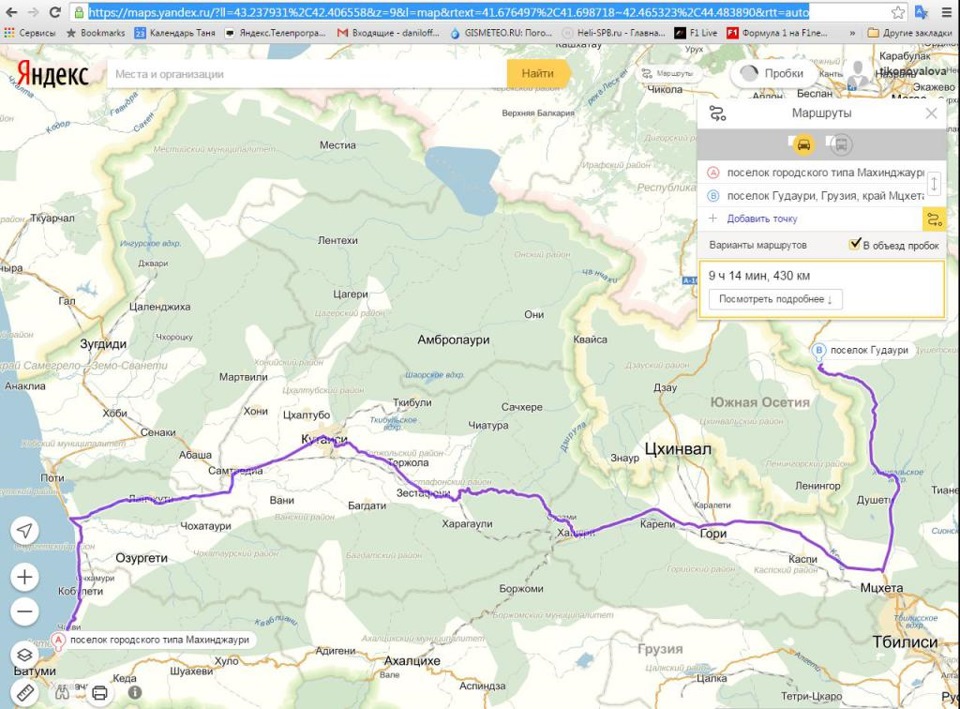960x709 pixels.
Task: Select the public transport bus icon
Action: [842, 144]
